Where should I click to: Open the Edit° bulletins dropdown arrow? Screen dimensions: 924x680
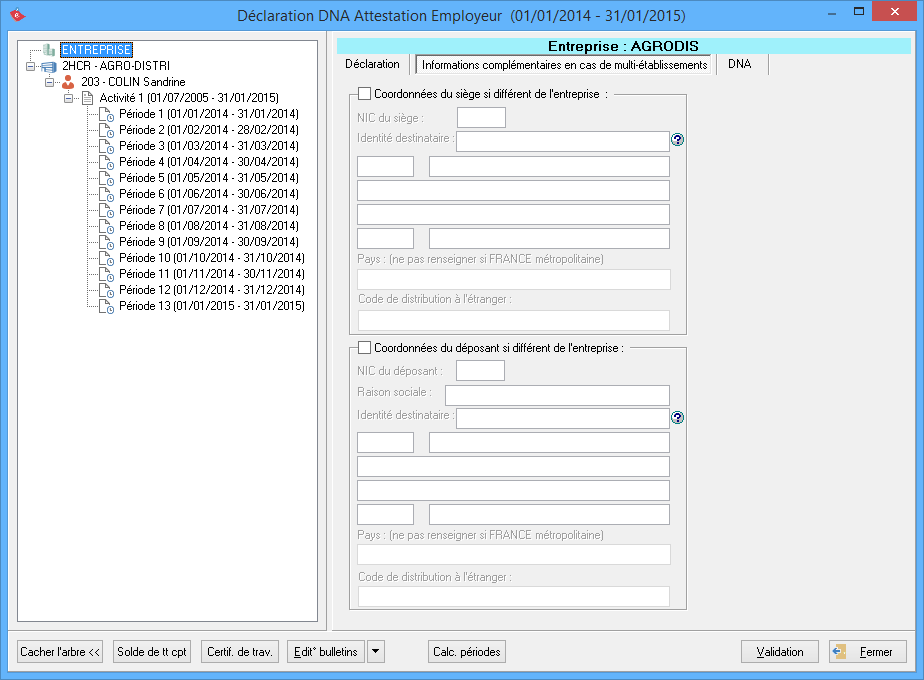[375, 652]
